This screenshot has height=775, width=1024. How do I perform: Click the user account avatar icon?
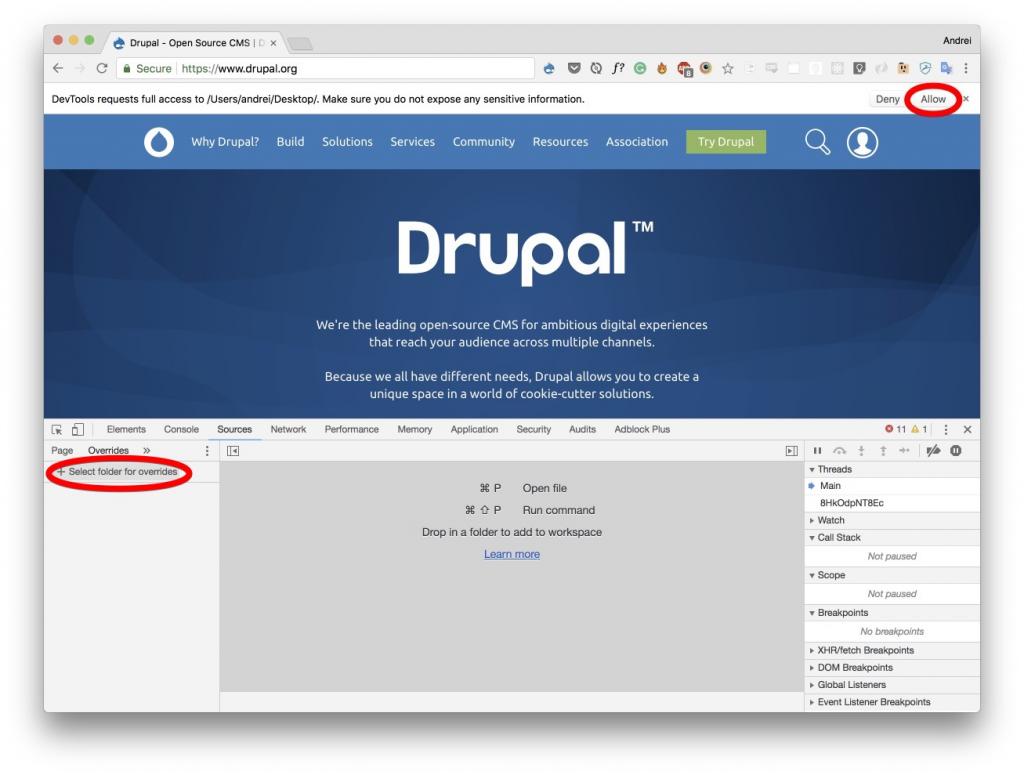click(x=862, y=142)
